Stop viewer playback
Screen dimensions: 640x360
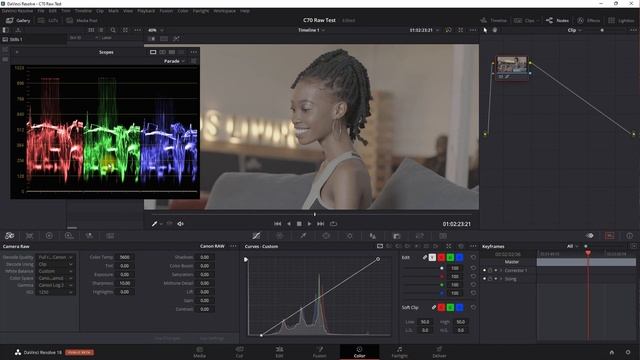point(299,224)
